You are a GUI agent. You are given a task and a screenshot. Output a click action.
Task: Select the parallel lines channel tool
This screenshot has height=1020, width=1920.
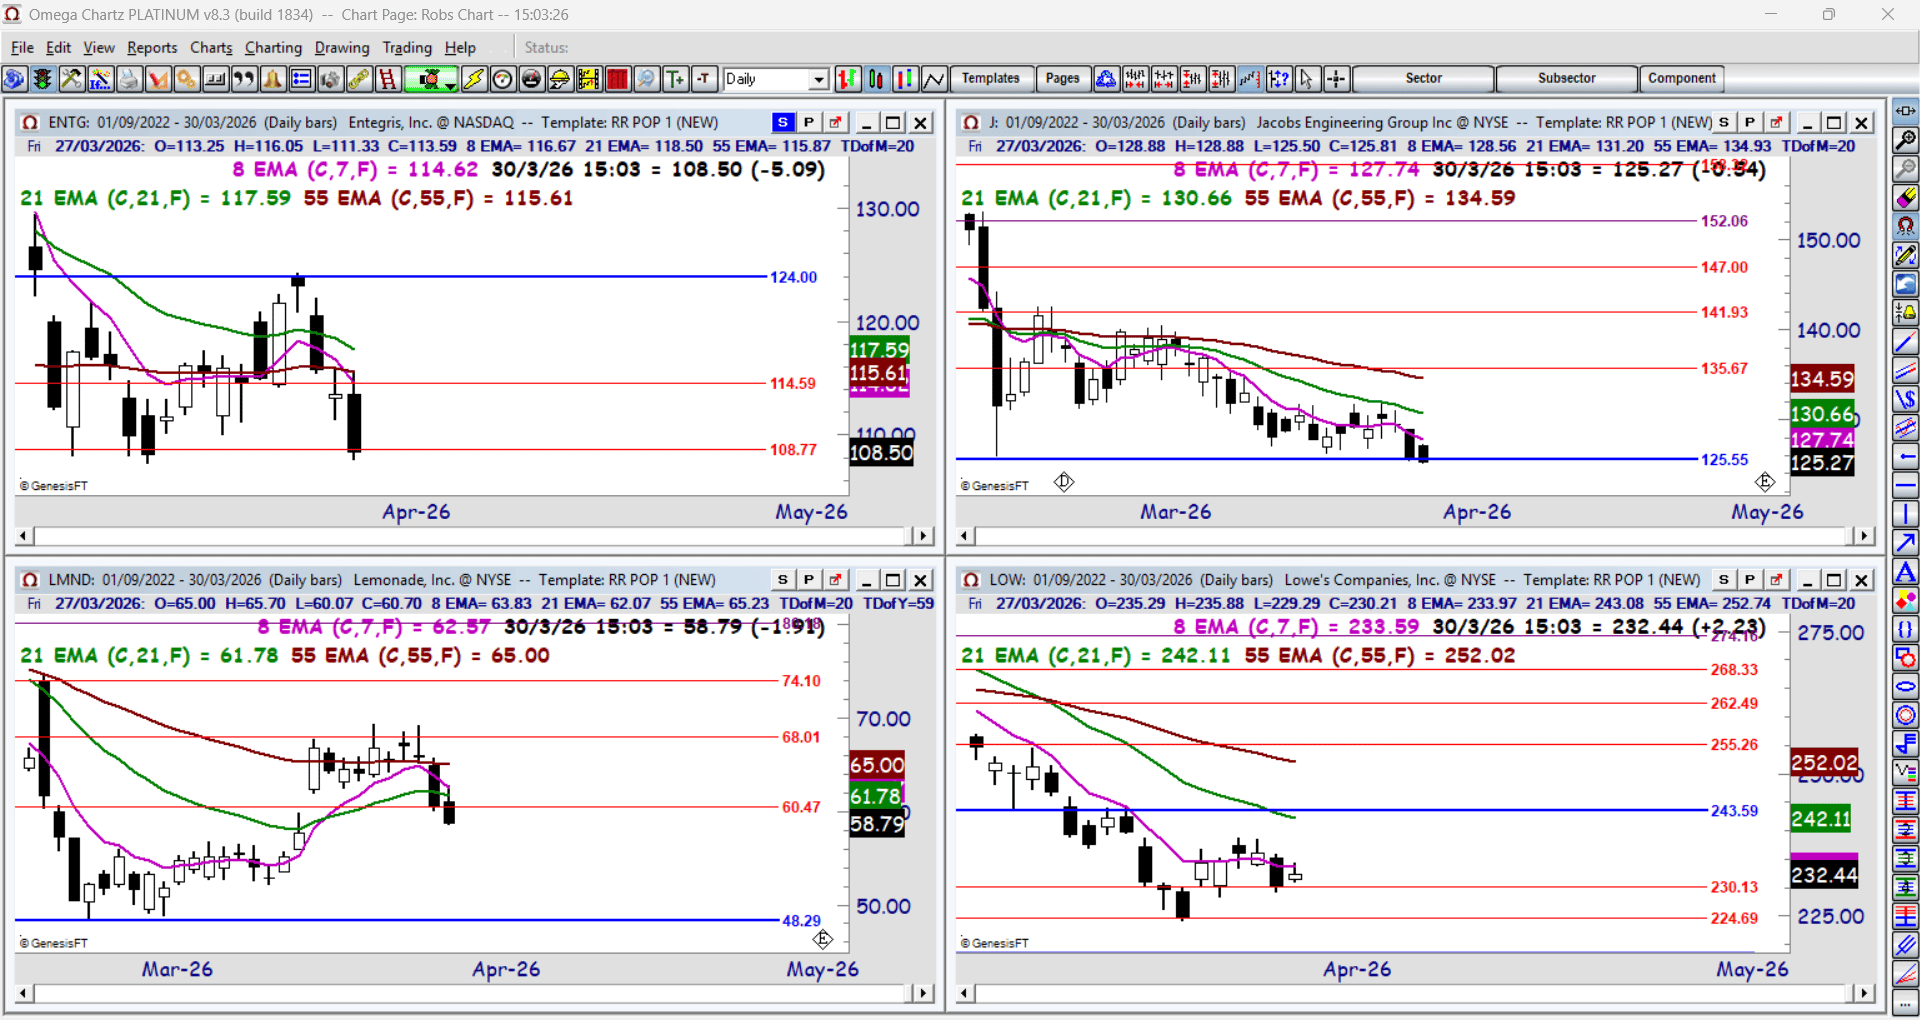1906,370
